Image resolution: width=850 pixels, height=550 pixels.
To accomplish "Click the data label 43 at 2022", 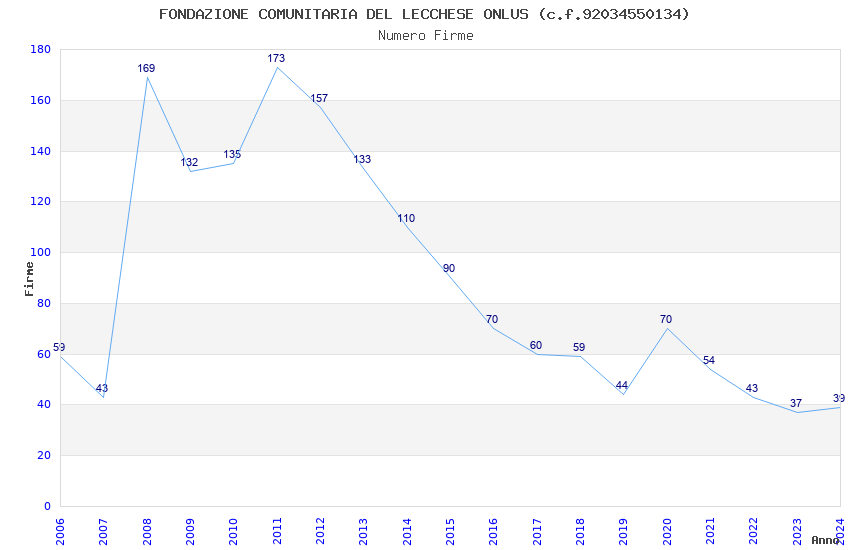I will (752, 389).
